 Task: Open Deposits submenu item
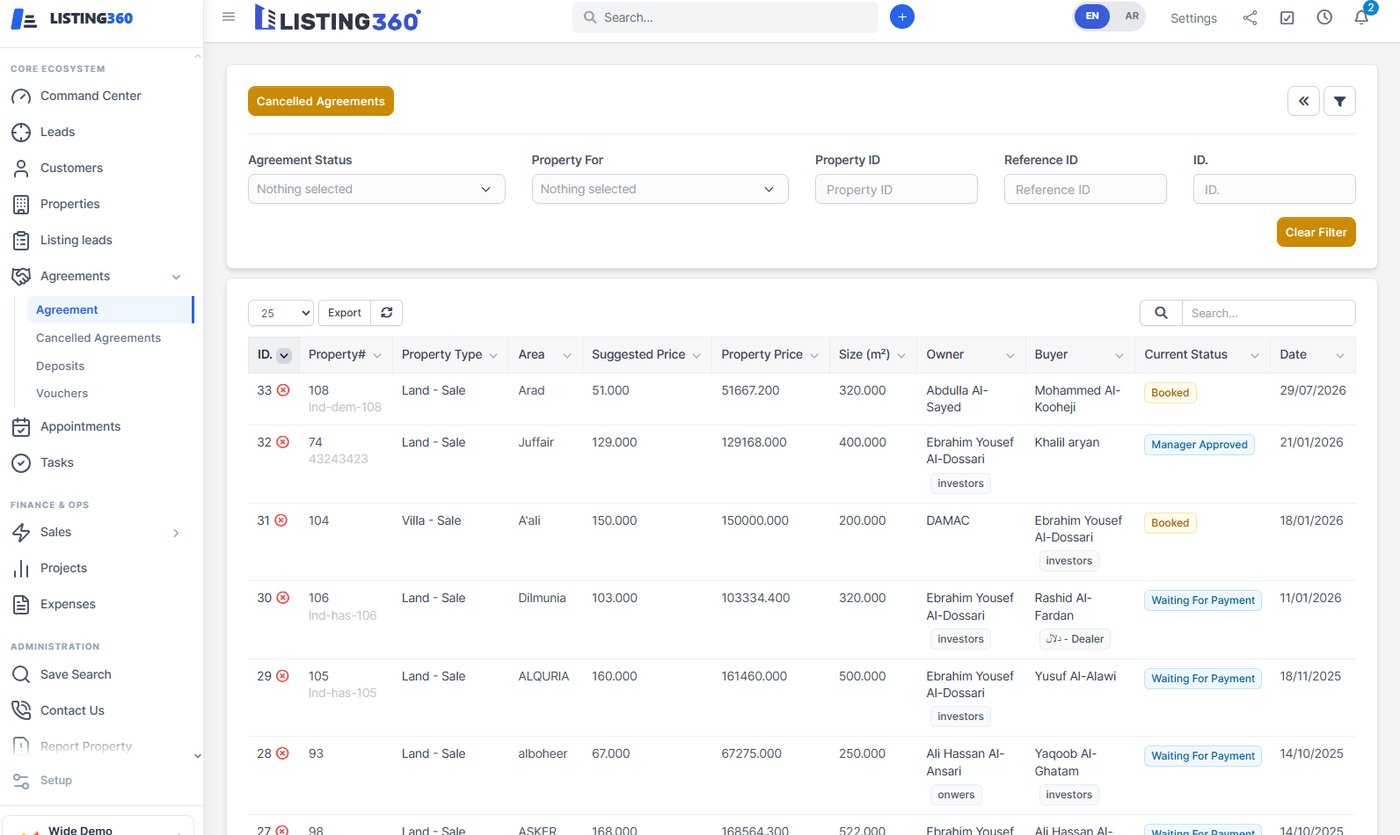click(x=60, y=366)
